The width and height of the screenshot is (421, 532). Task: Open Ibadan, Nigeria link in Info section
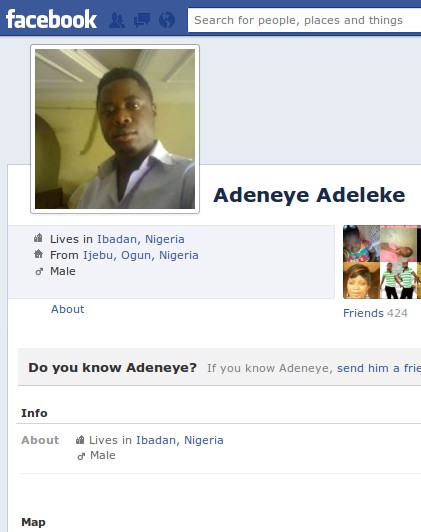180,440
